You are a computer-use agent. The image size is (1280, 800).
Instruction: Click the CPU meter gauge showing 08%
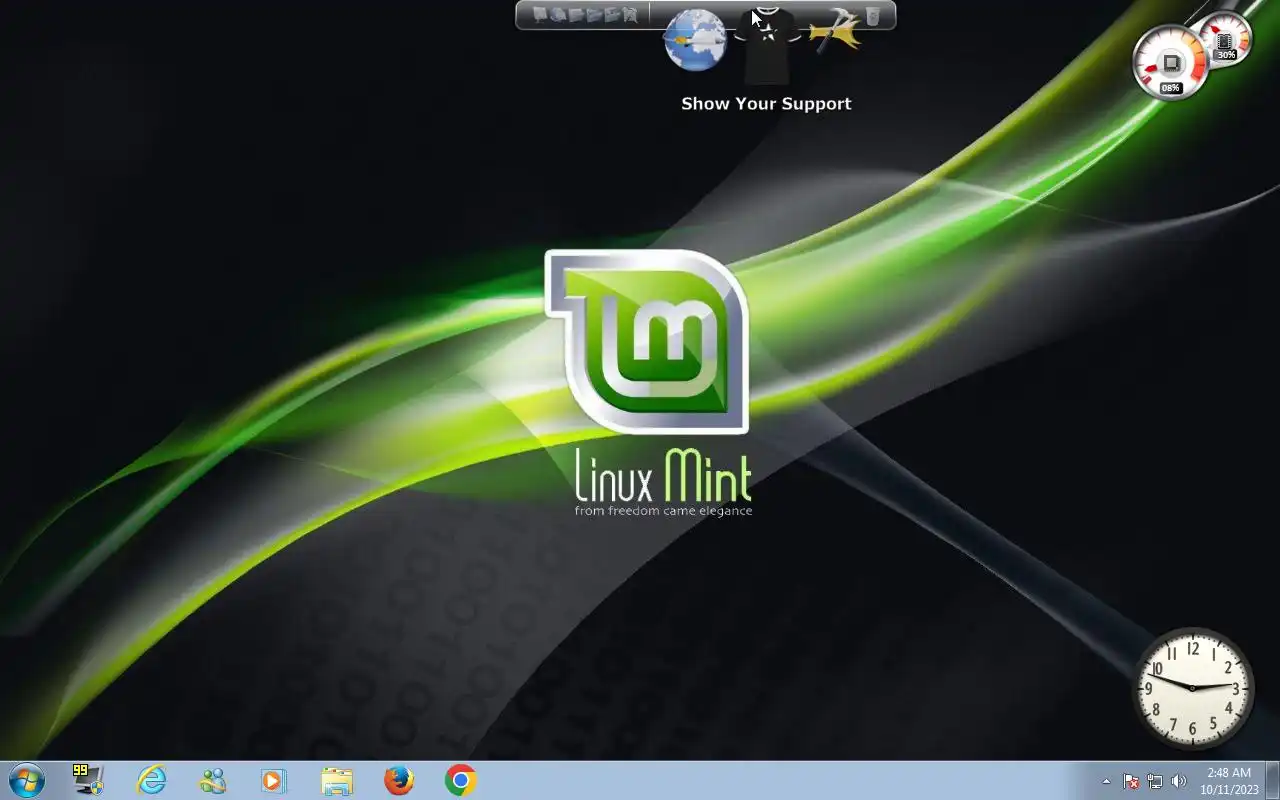pyautogui.click(x=1171, y=63)
